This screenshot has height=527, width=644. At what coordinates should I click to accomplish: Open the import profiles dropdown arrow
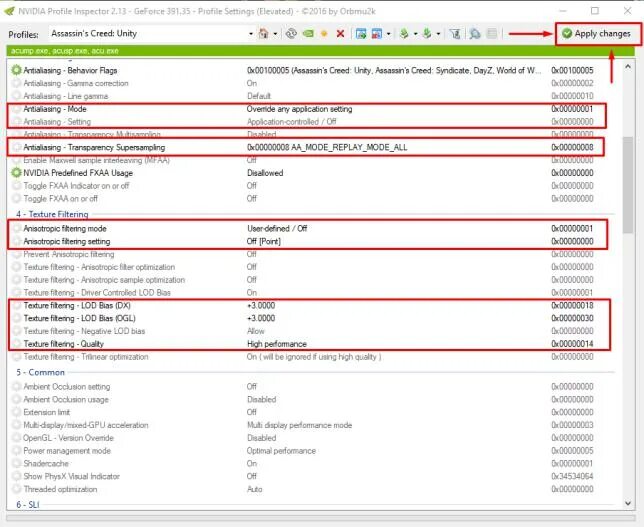pos(438,34)
